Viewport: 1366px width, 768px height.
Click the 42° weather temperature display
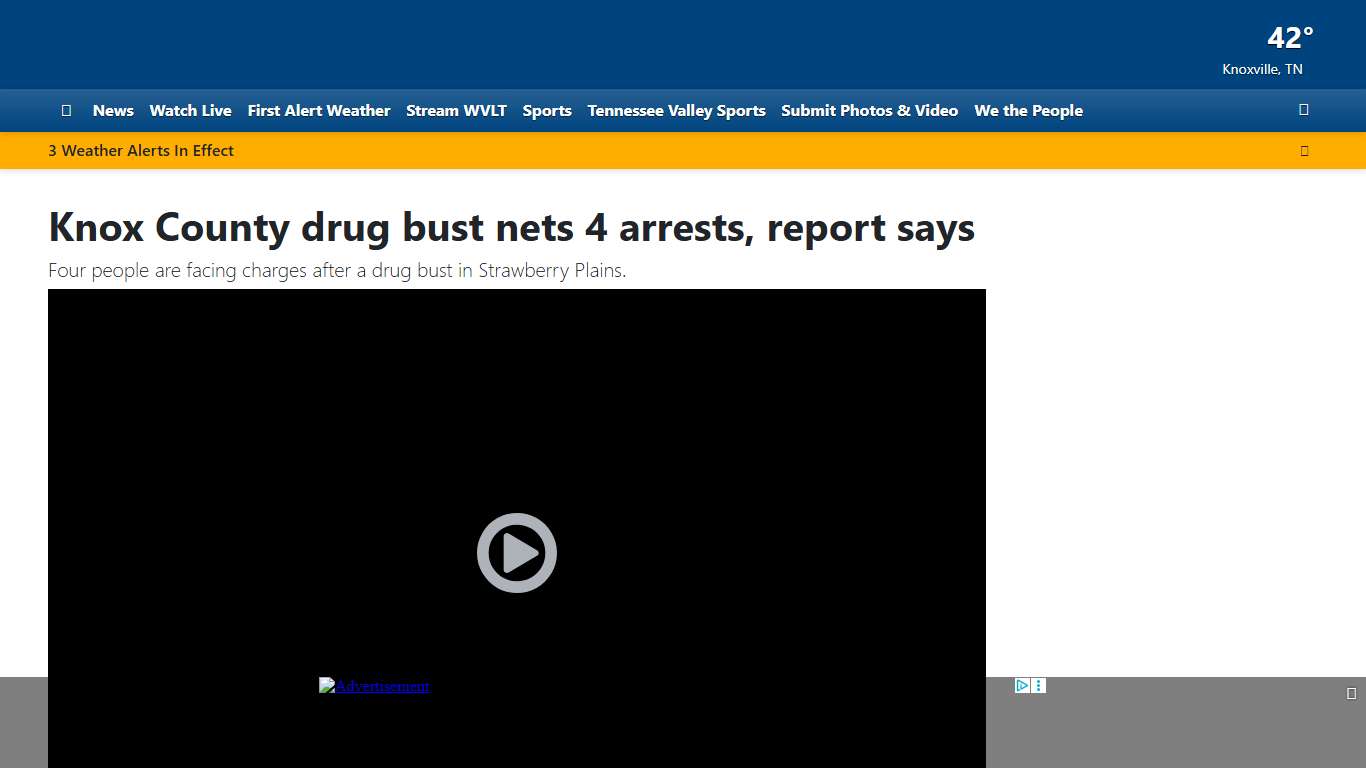1289,38
